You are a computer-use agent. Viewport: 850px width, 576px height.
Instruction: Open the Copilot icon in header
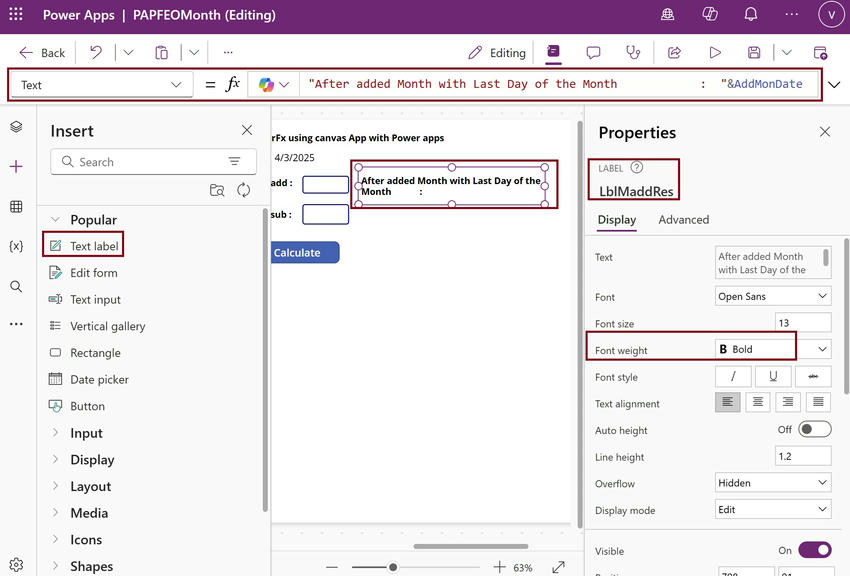point(710,15)
